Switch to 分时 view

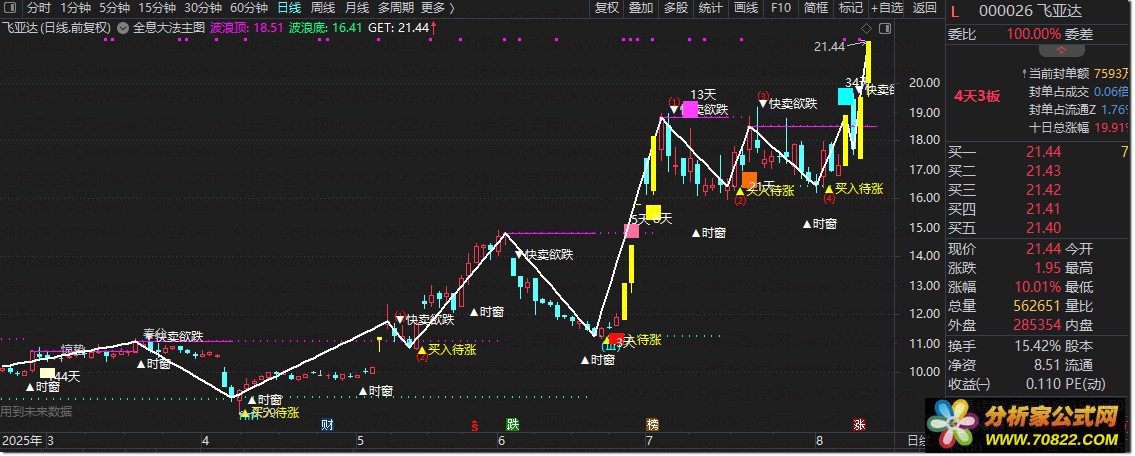pyautogui.click(x=38, y=8)
